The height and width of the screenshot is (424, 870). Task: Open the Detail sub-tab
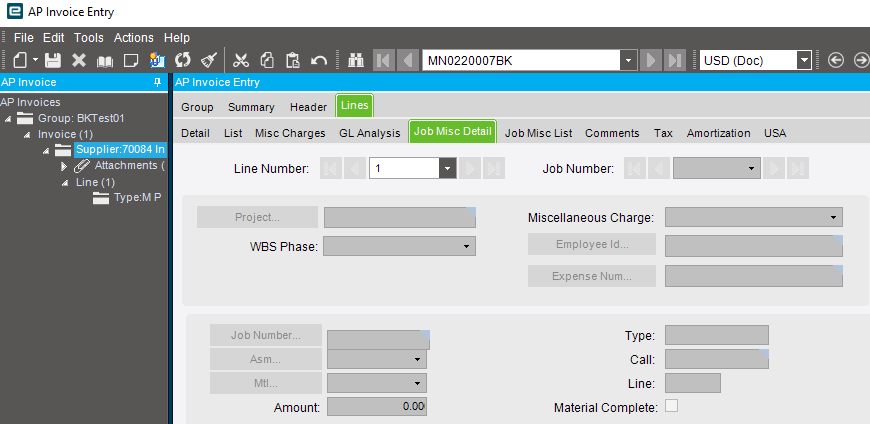click(x=195, y=133)
